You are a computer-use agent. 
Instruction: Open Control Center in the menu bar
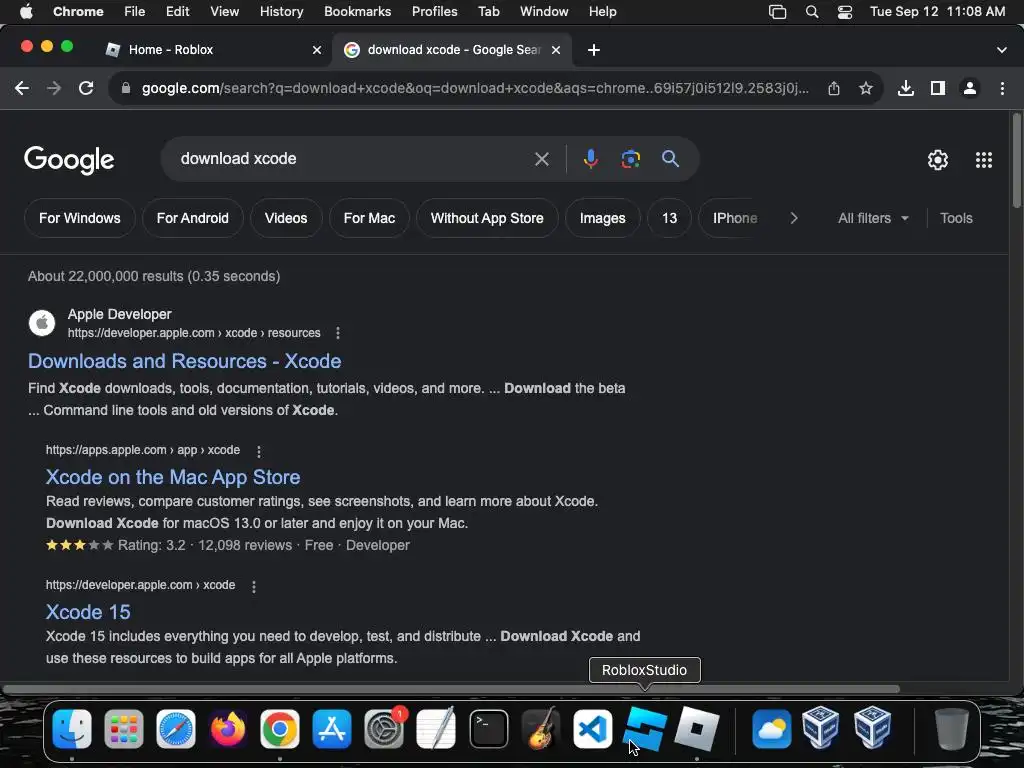(x=844, y=12)
